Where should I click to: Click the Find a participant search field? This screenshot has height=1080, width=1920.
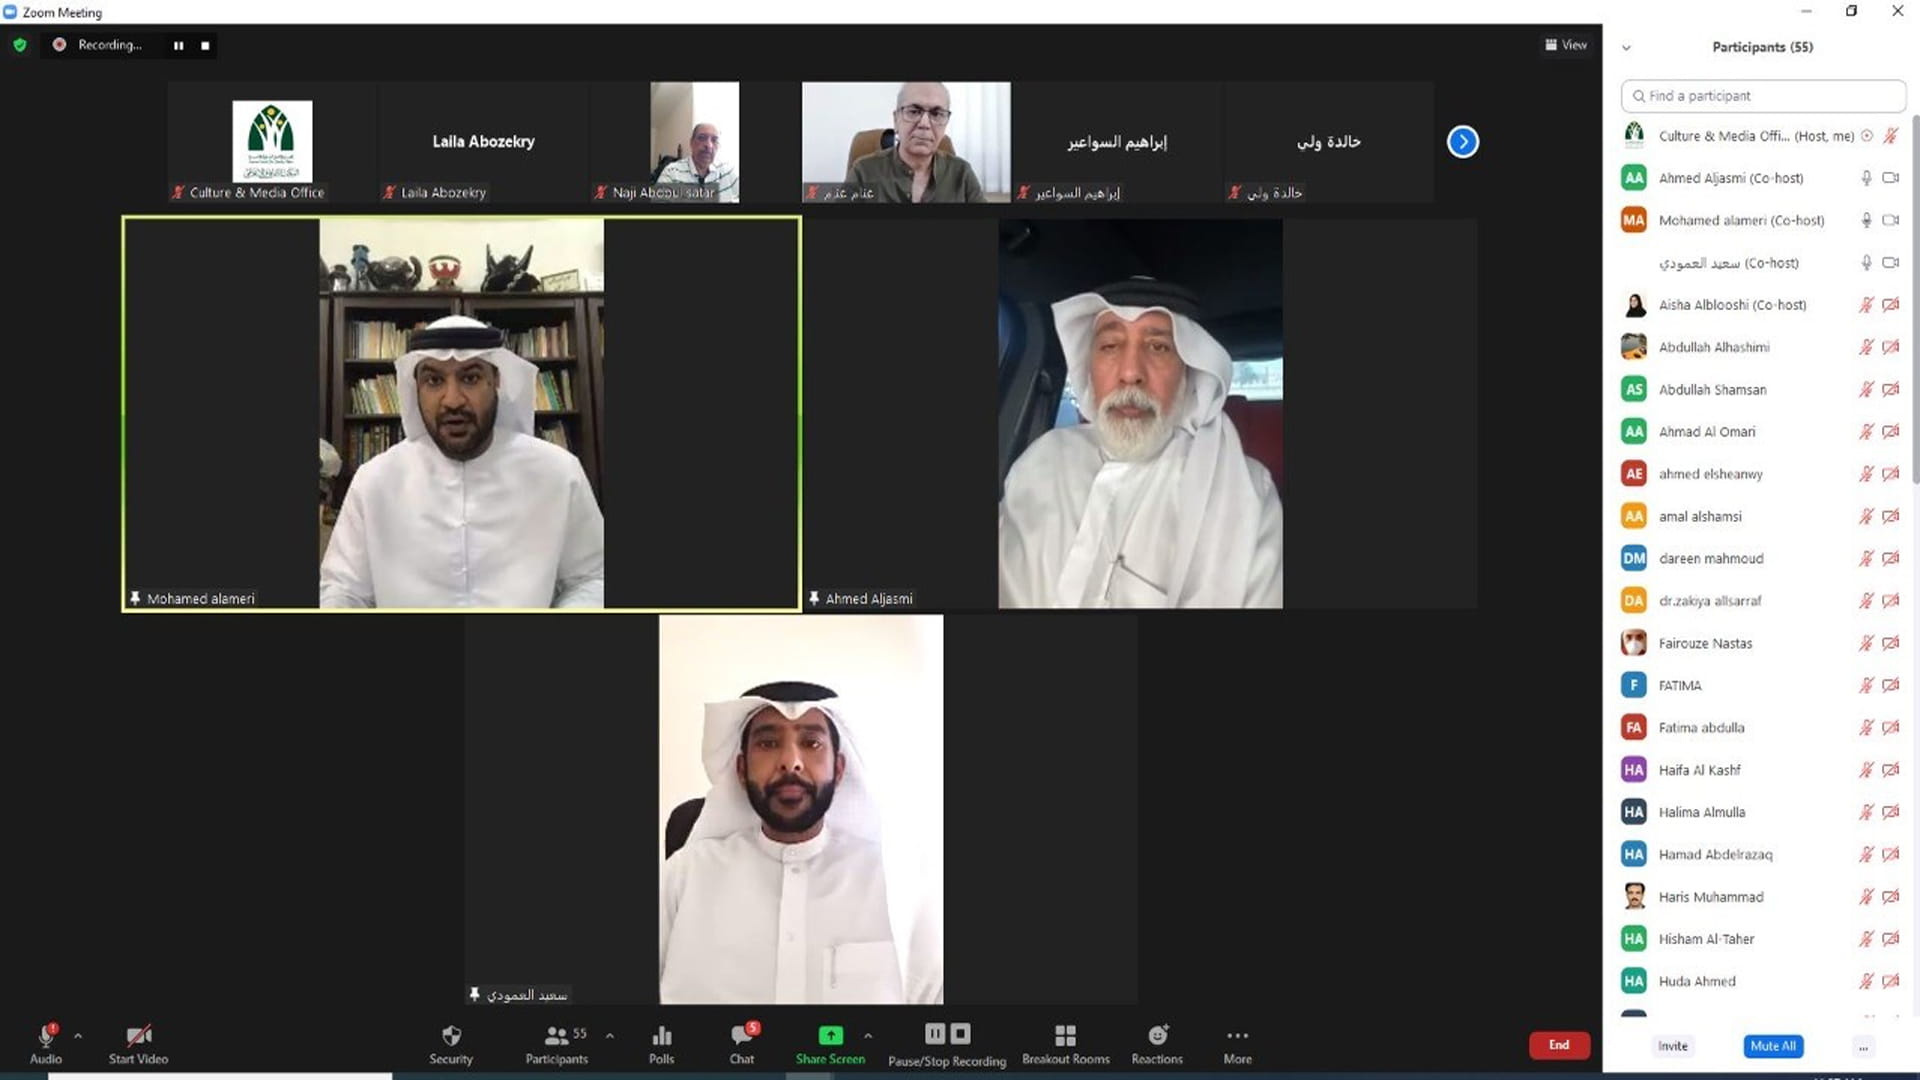[1762, 96]
